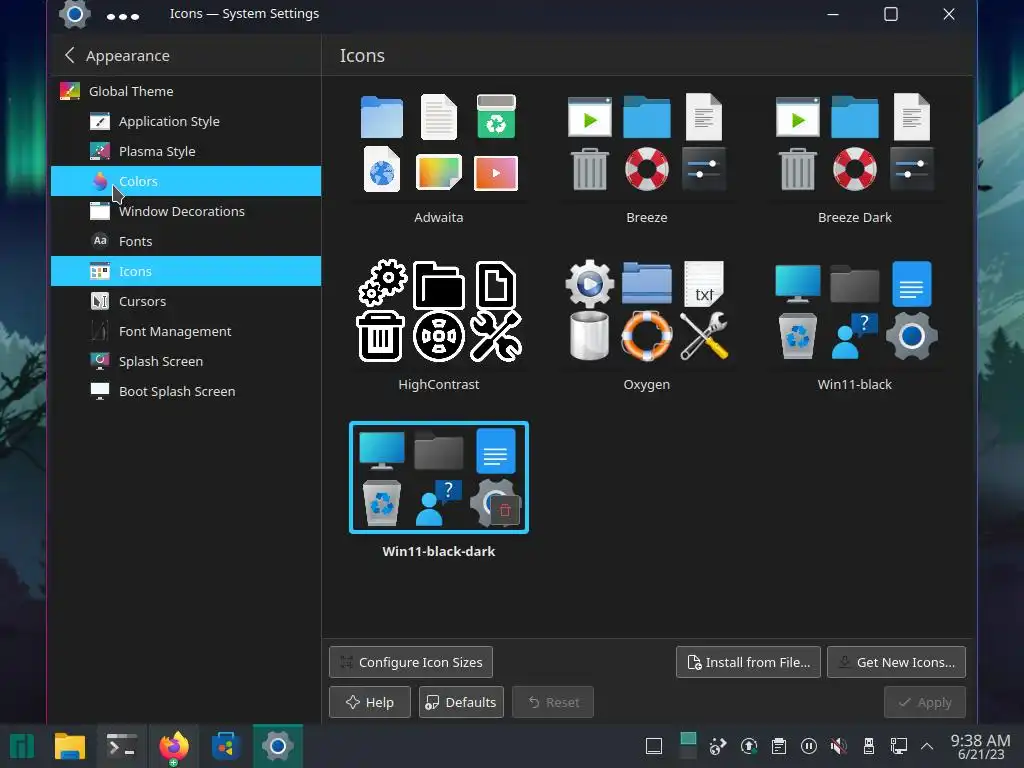1024x768 pixels.
Task: Click the Apply button
Action: [925, 702]
